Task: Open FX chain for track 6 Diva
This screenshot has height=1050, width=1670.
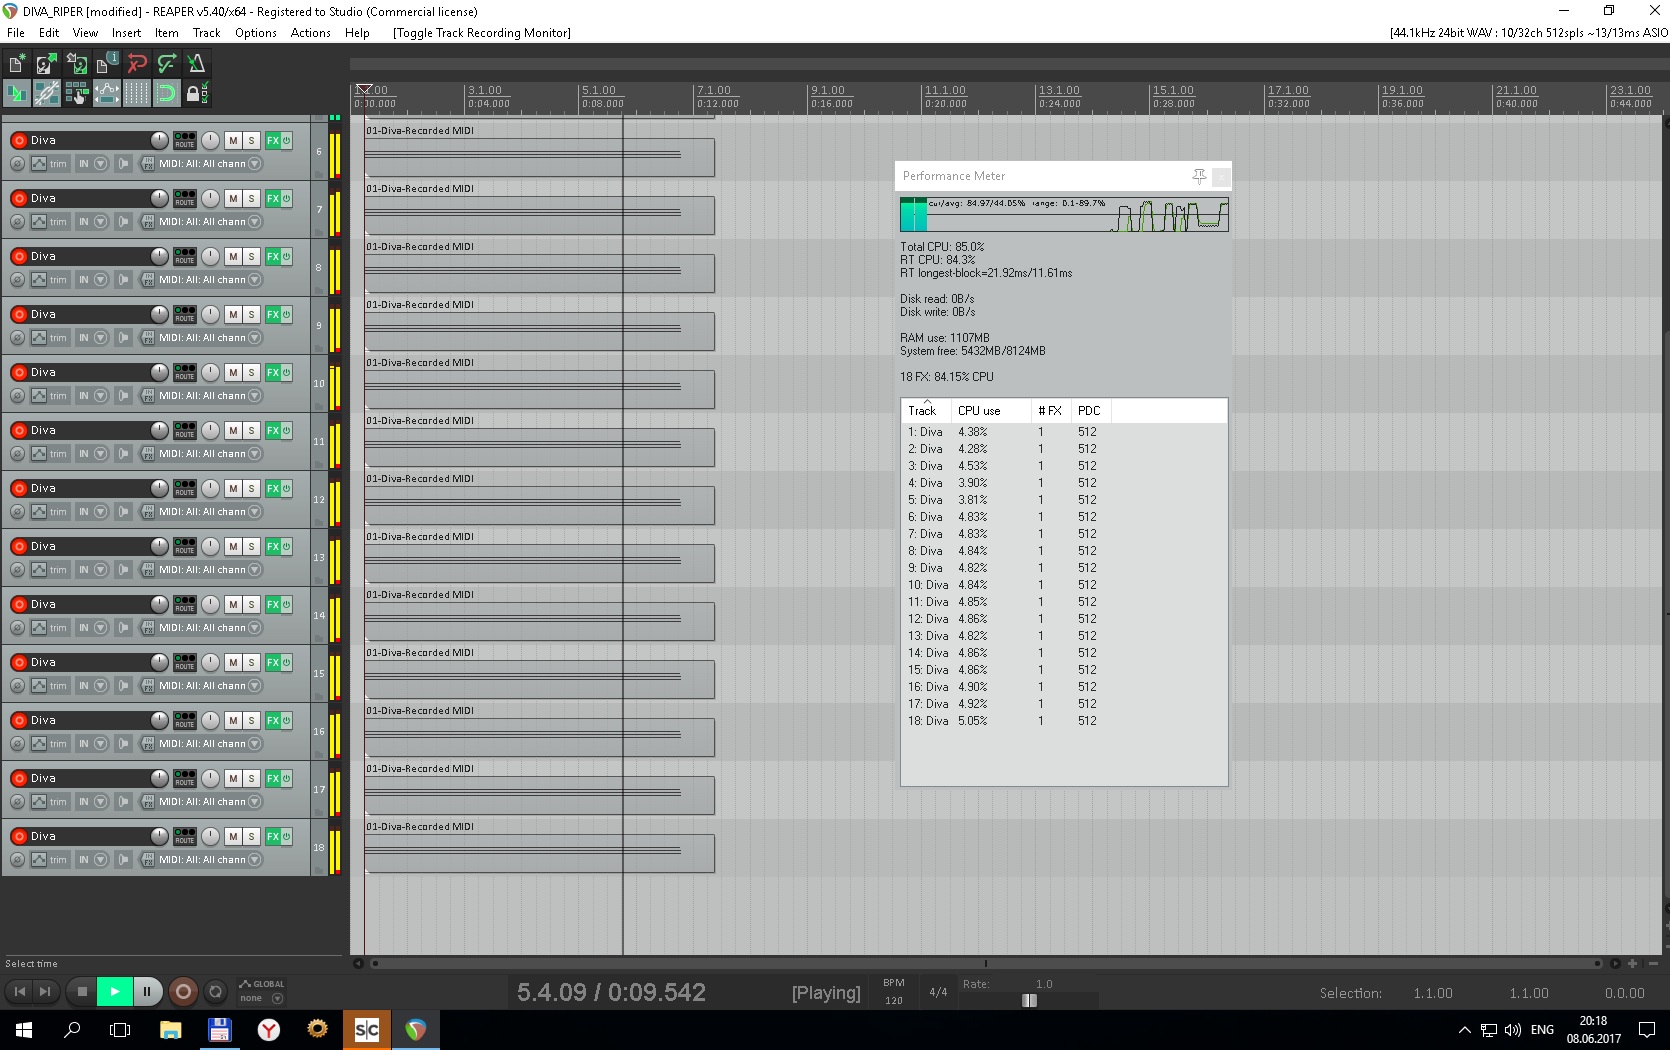Action: click(x=272, y=141)
